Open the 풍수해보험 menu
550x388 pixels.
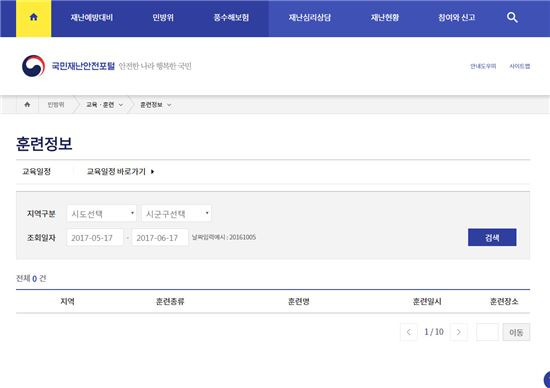[x=232, y=18]
